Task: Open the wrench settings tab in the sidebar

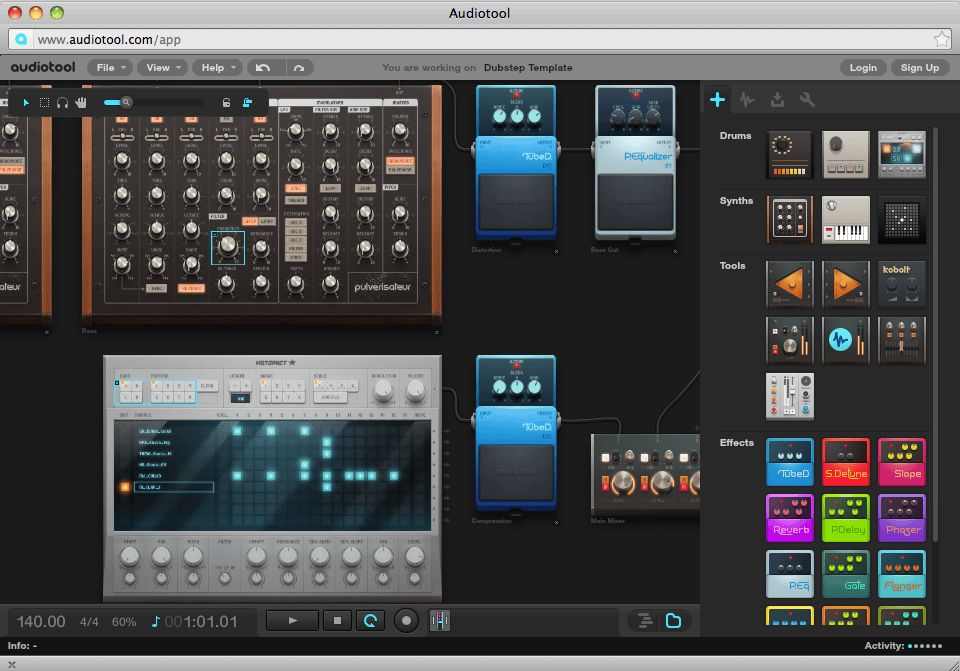Action: coord(806,99)
